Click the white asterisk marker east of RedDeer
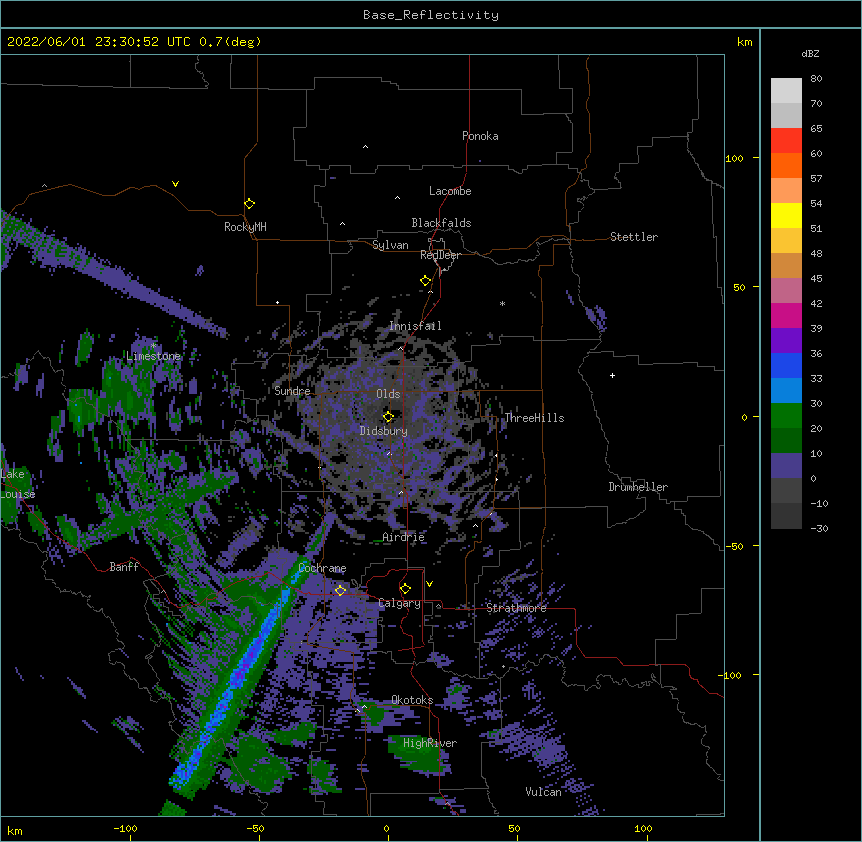This screenshot has width=862, height=842. click(x=502, y=303)
